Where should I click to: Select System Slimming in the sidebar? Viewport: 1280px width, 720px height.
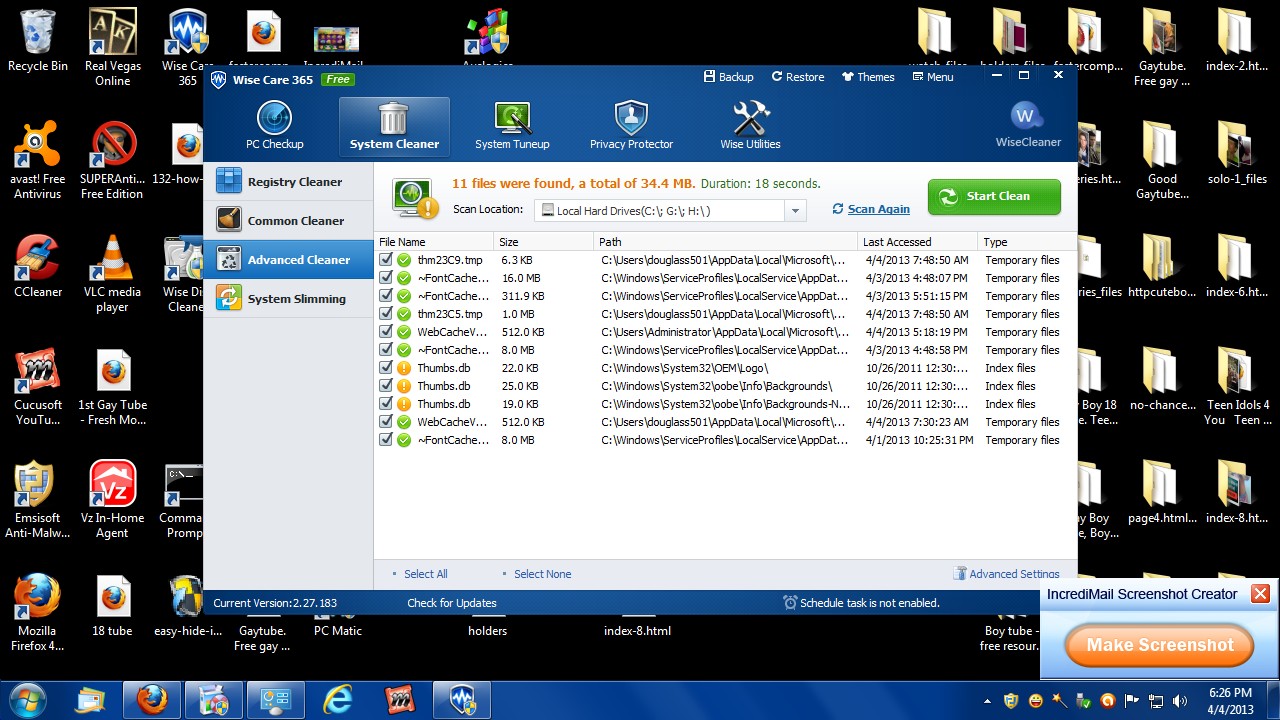click(289, 299)
